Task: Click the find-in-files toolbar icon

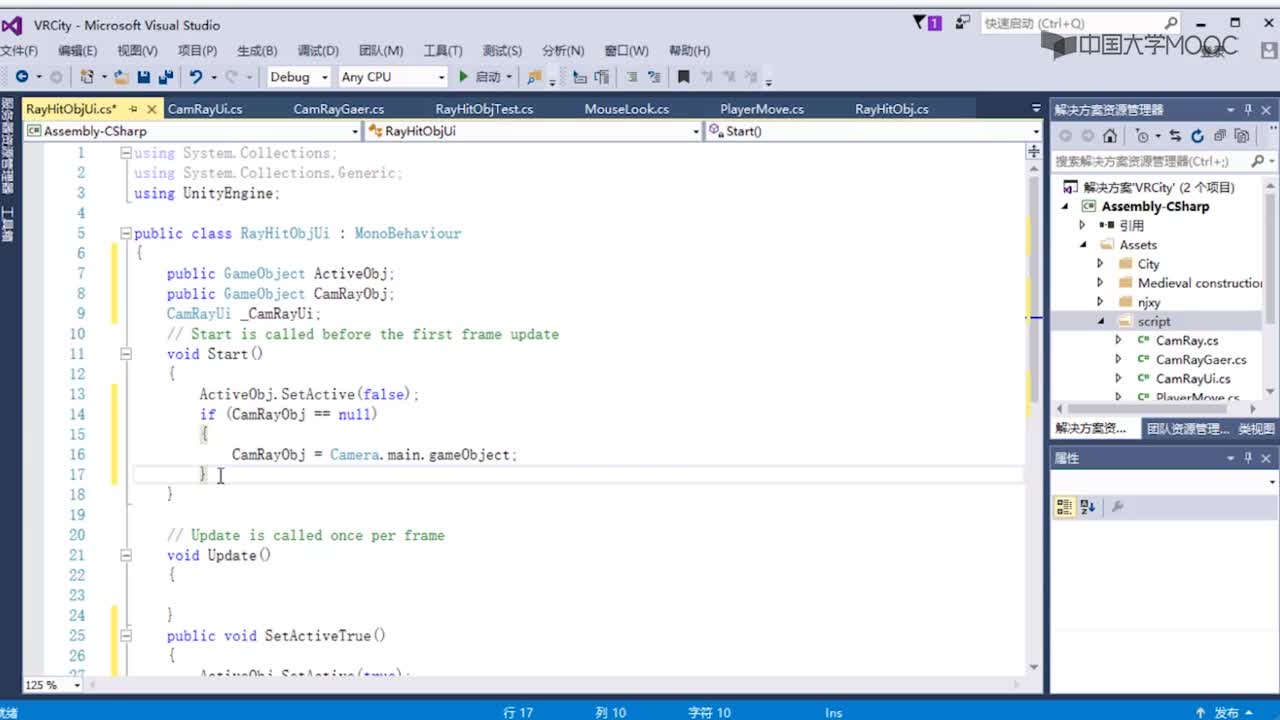Action: coord(534,77)
